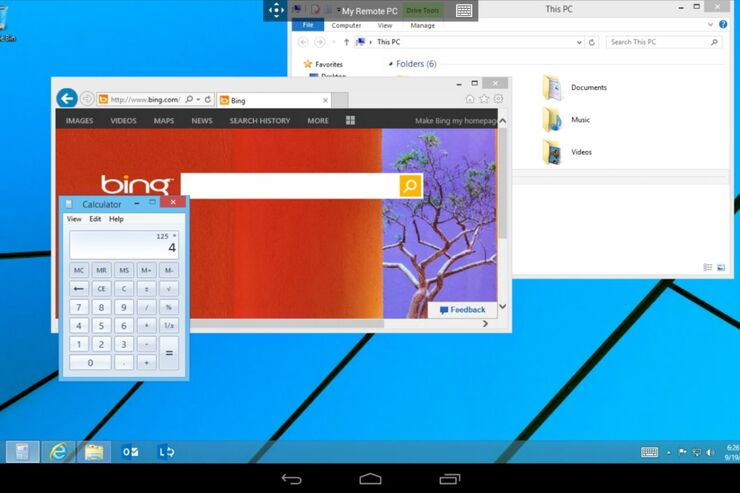740x493 pixels.
Task: Open a new tab in Internet Explorer
Action: (x=340, y=100)
